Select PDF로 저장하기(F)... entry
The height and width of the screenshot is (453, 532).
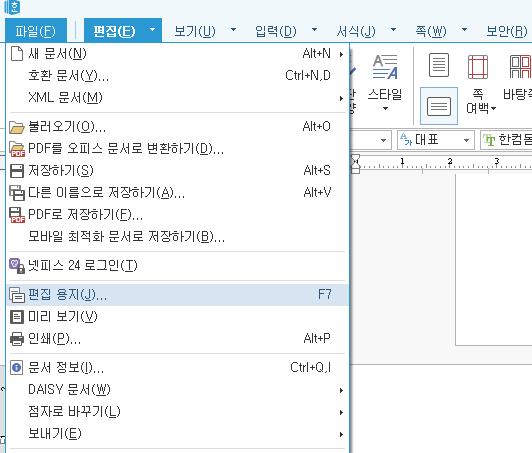coord(177,214)
